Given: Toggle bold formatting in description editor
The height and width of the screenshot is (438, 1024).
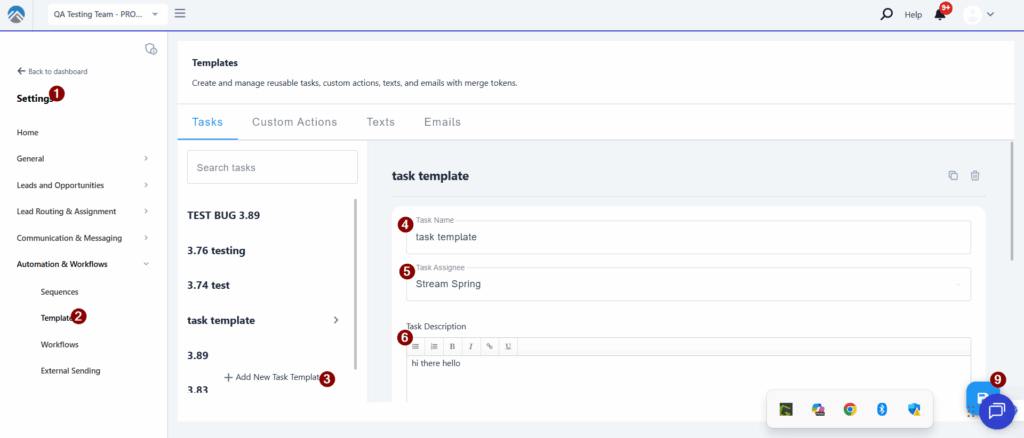Looking at the screenshot, I should pyautogui.click(x=452, y=346).
